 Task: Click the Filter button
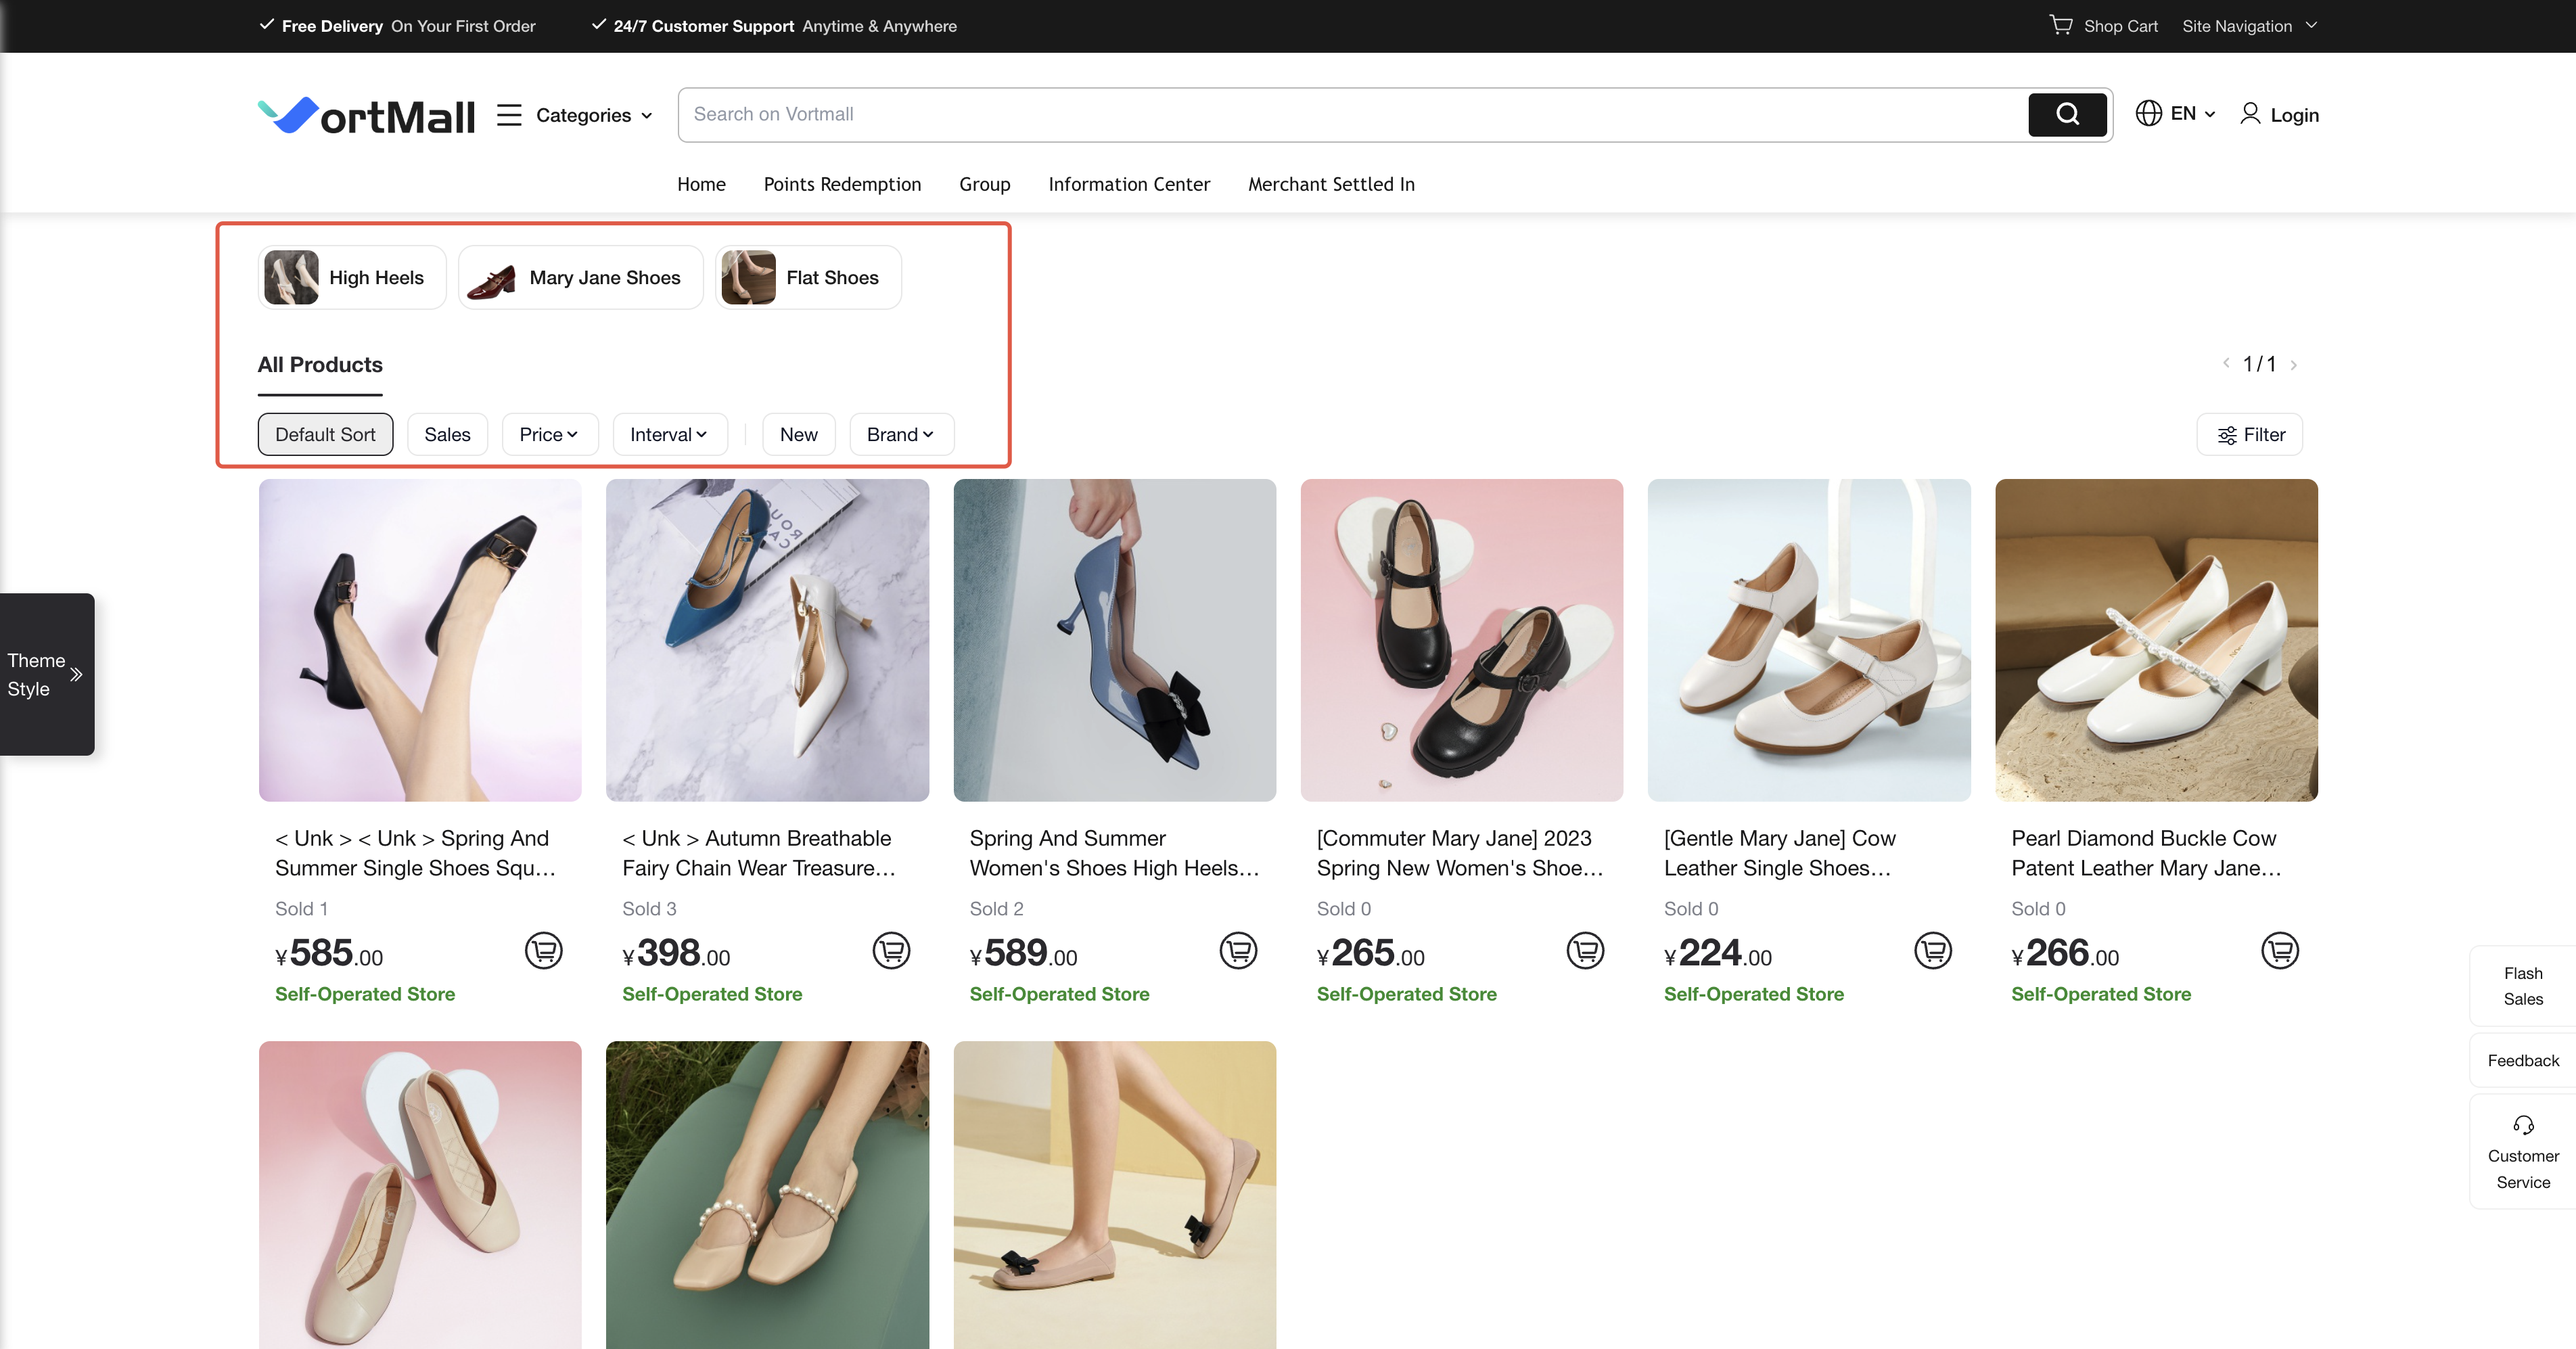coord(2250,434)
